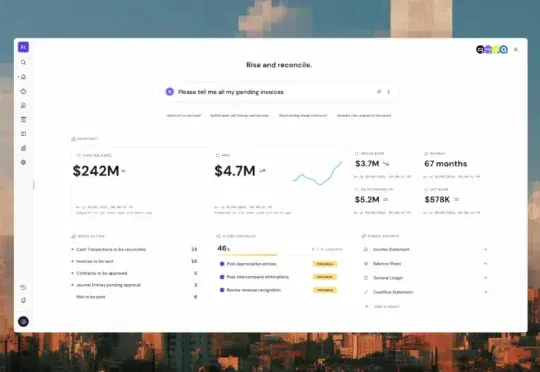Screen dimensions: 540x372
Task: Click the drag handle next to Runway label
Action: (x=426, y=154)
